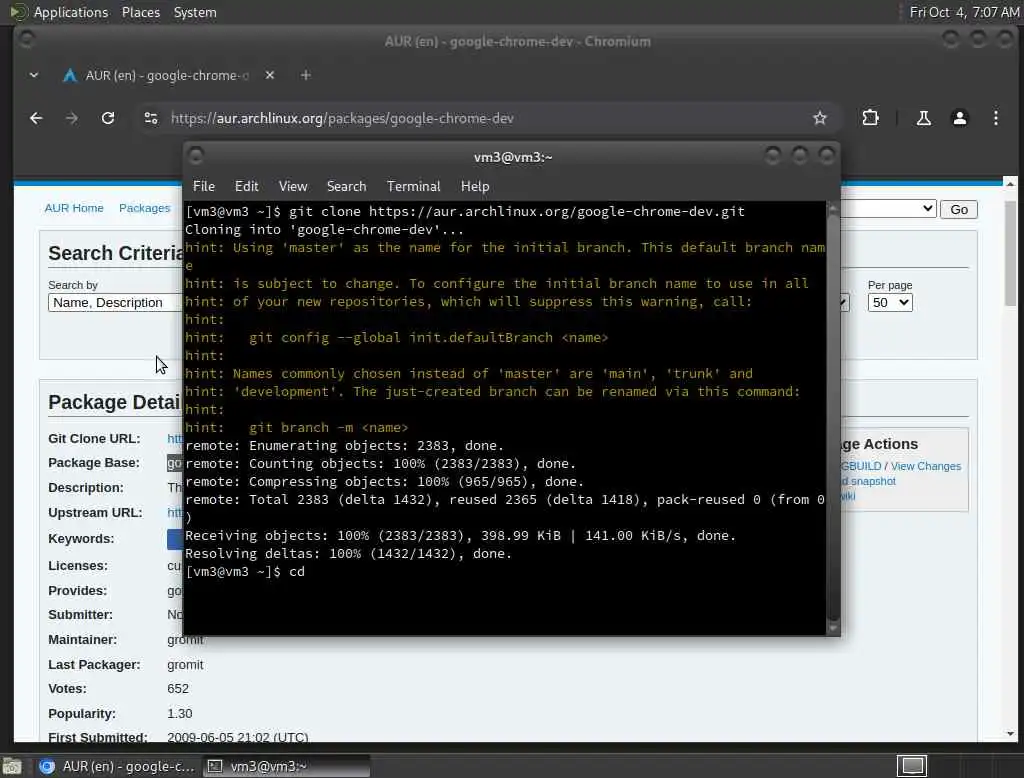
Task: Click the AUR tab favicon
Action: point(69,76)
